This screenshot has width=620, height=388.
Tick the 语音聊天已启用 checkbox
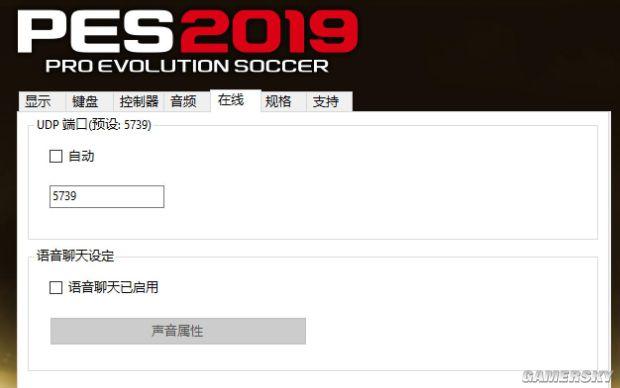(56, 288)
